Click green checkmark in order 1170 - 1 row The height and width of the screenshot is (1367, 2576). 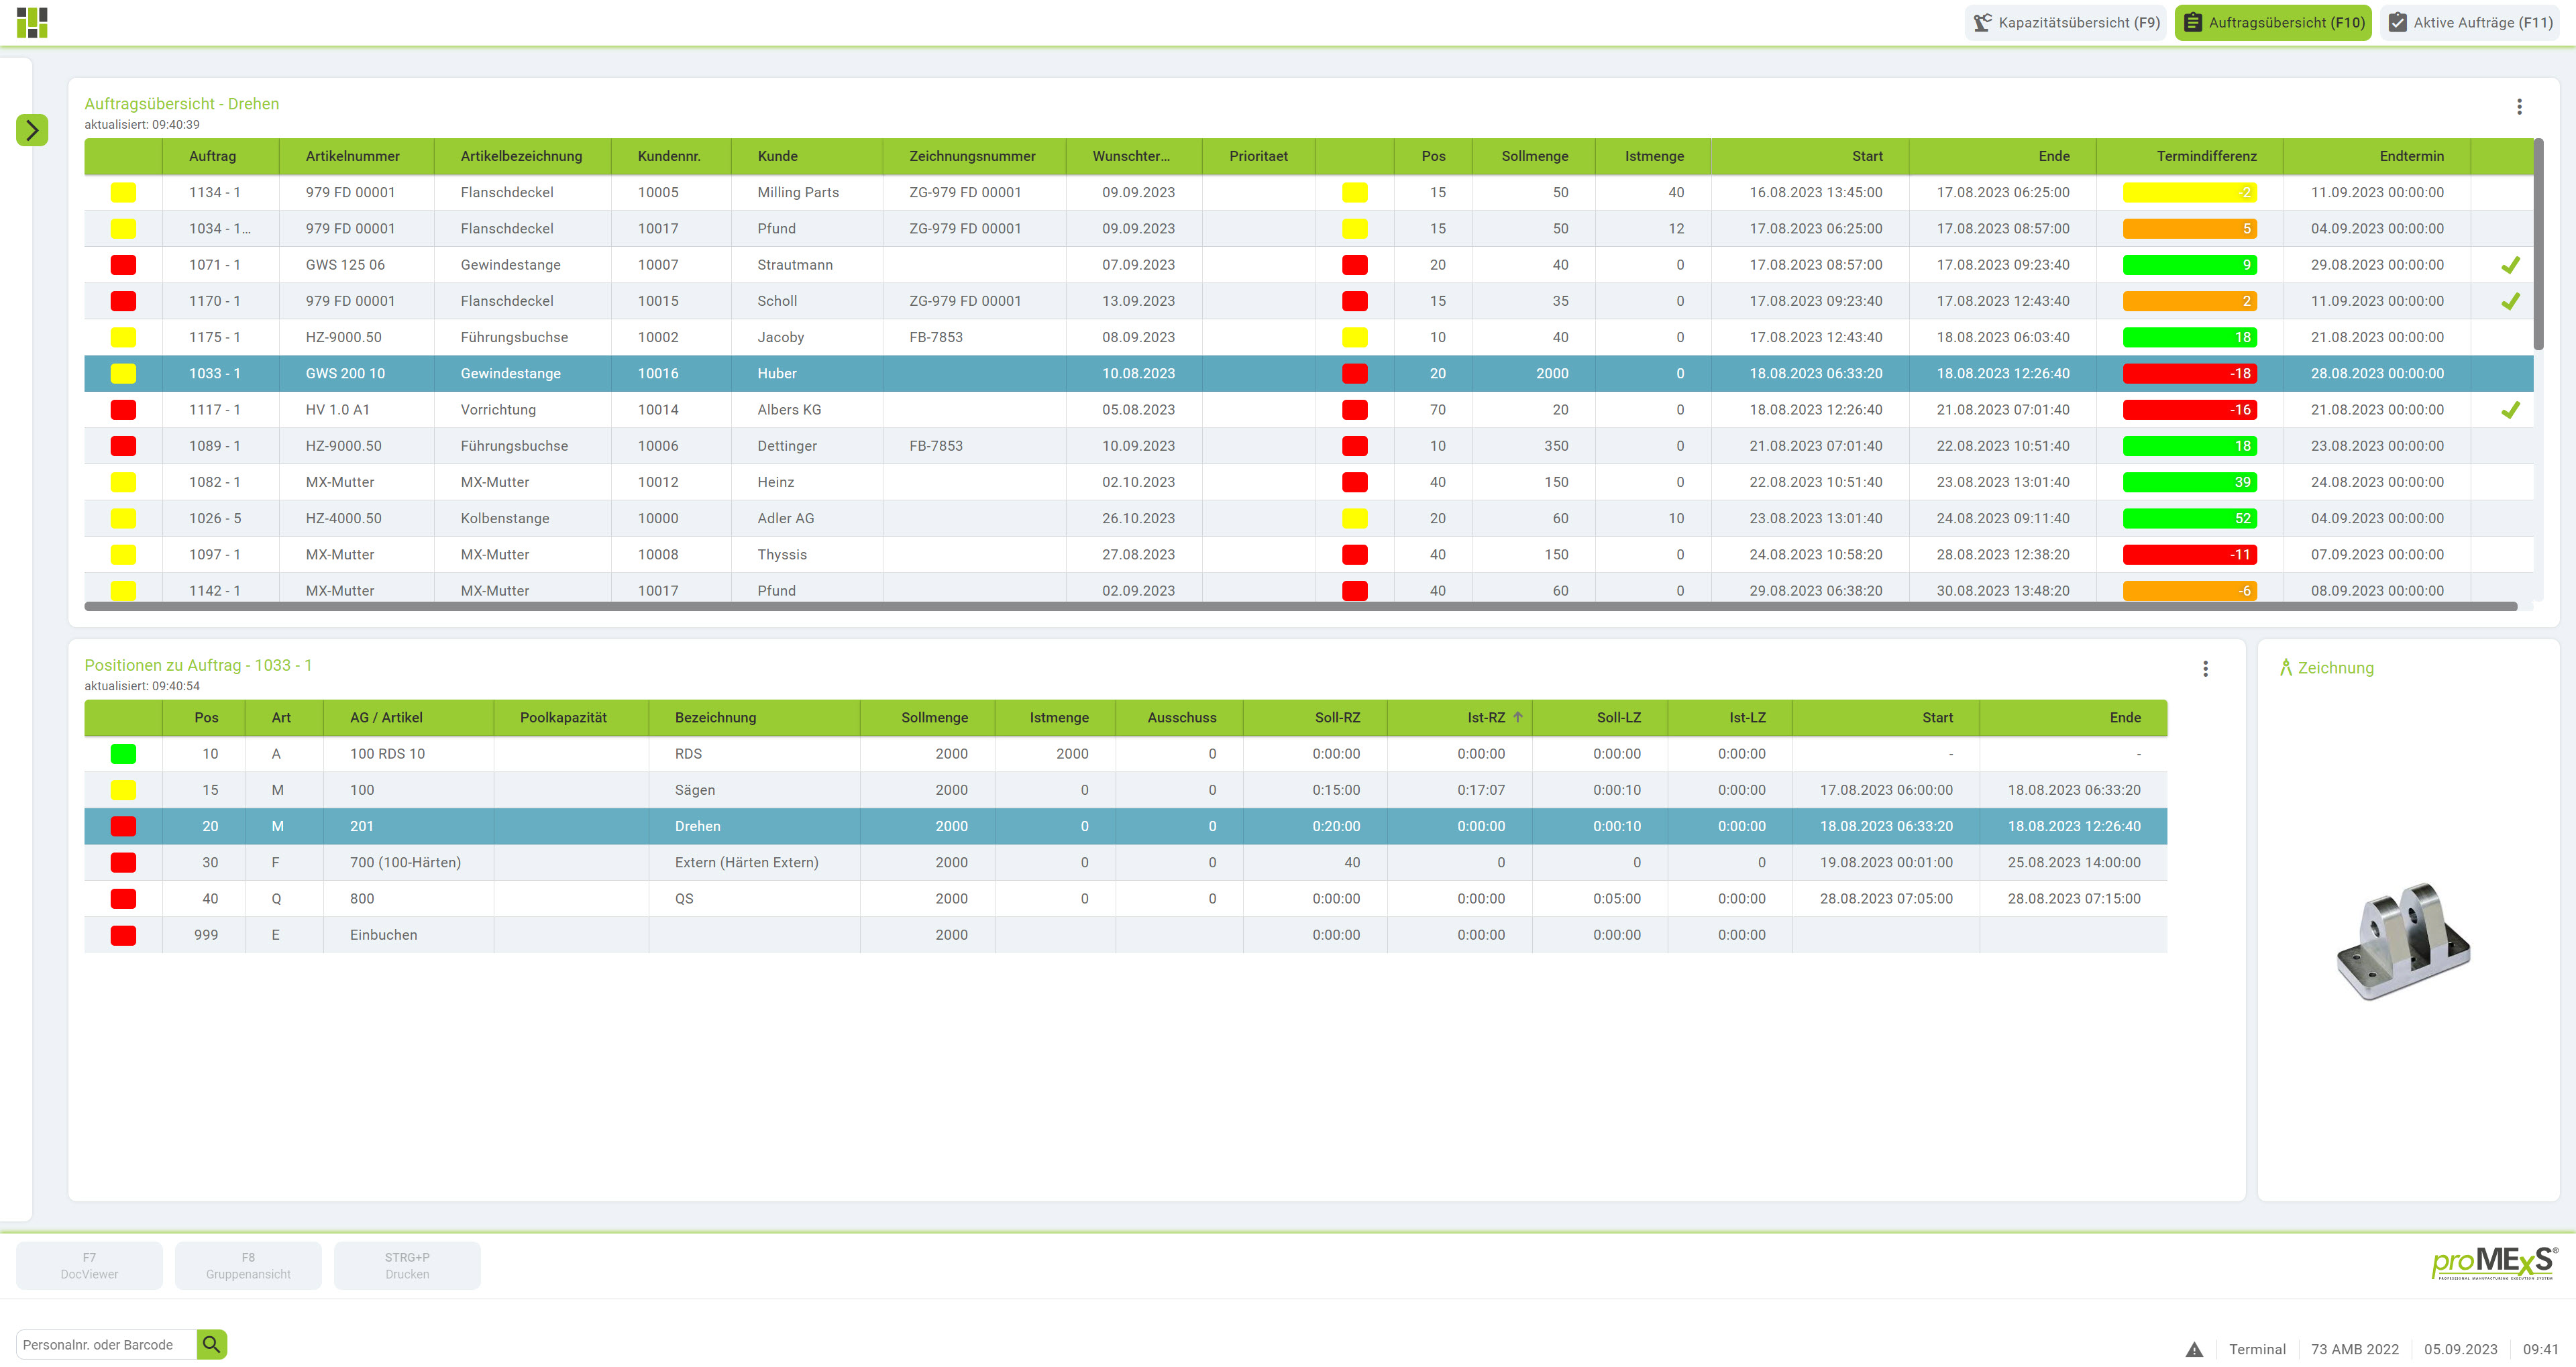[2510, 301]
